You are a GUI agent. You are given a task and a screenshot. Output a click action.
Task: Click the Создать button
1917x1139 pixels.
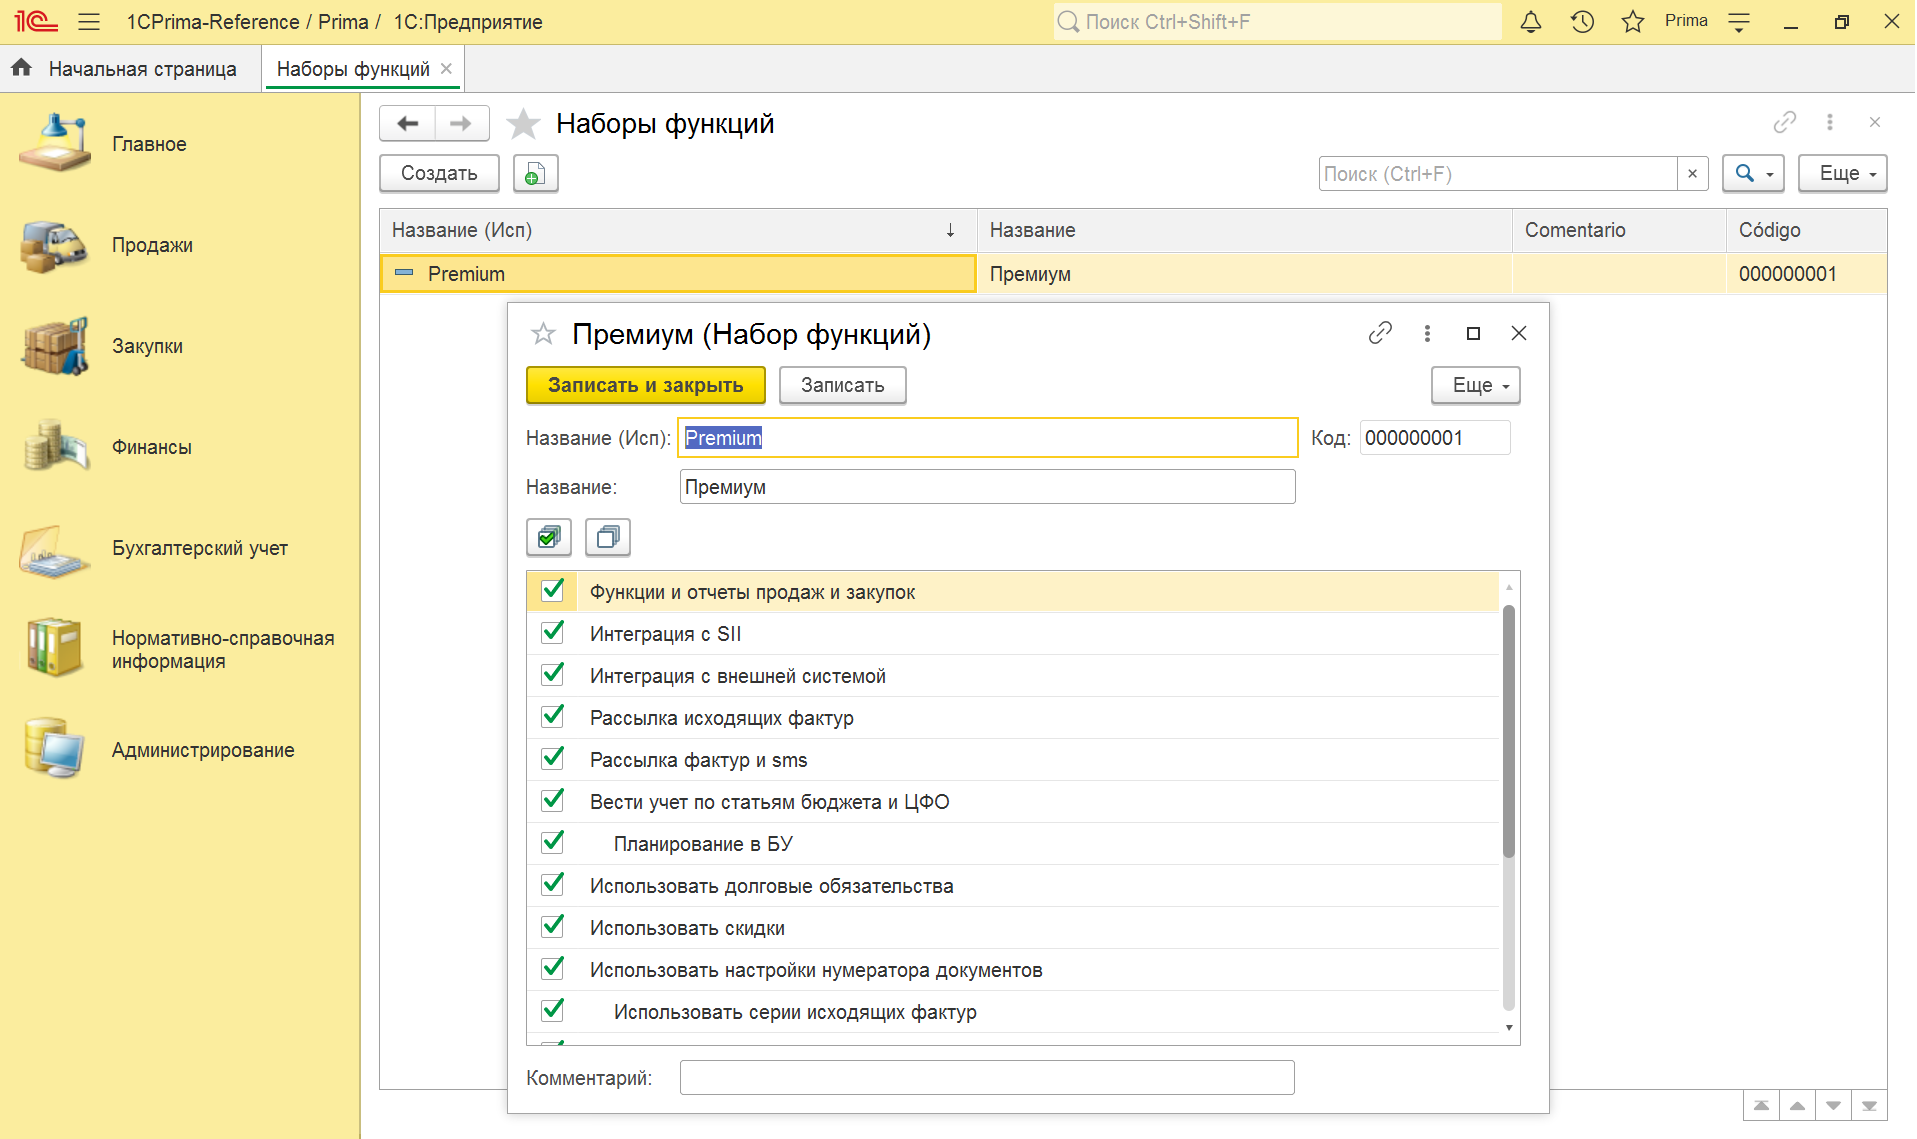(439, 174)
